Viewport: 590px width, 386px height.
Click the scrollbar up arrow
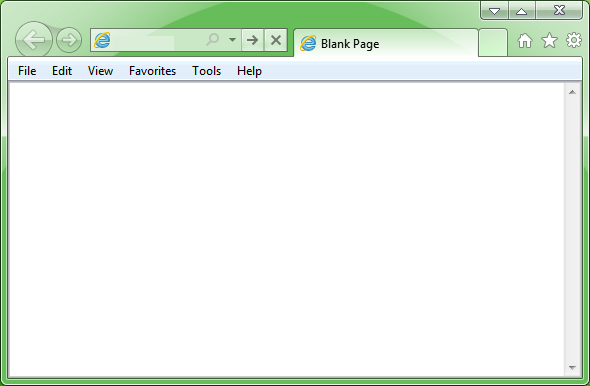(572, 92)
